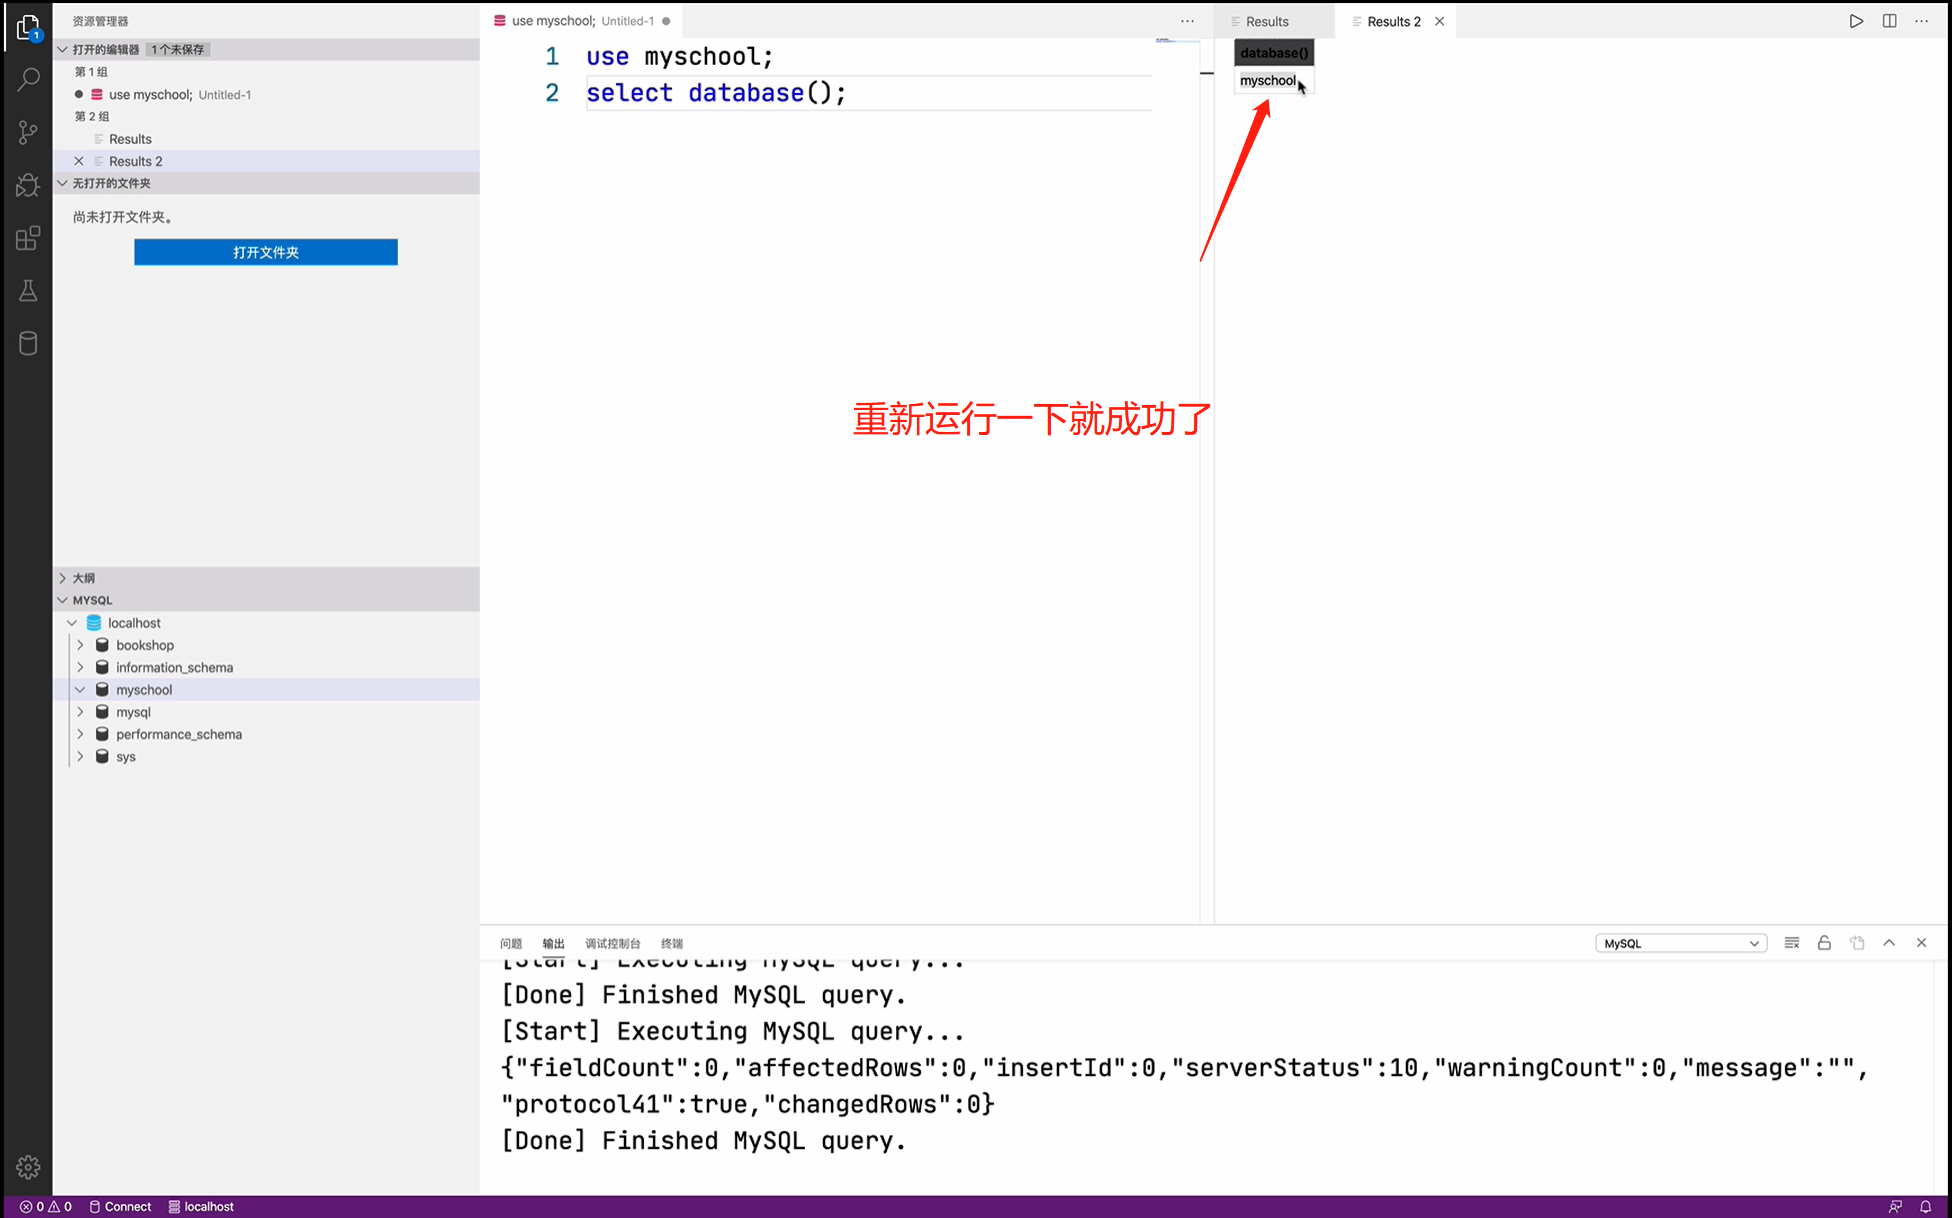
Task: Close the Results 2 tab
Action: pyautogui.click(x=1439, y=21)
